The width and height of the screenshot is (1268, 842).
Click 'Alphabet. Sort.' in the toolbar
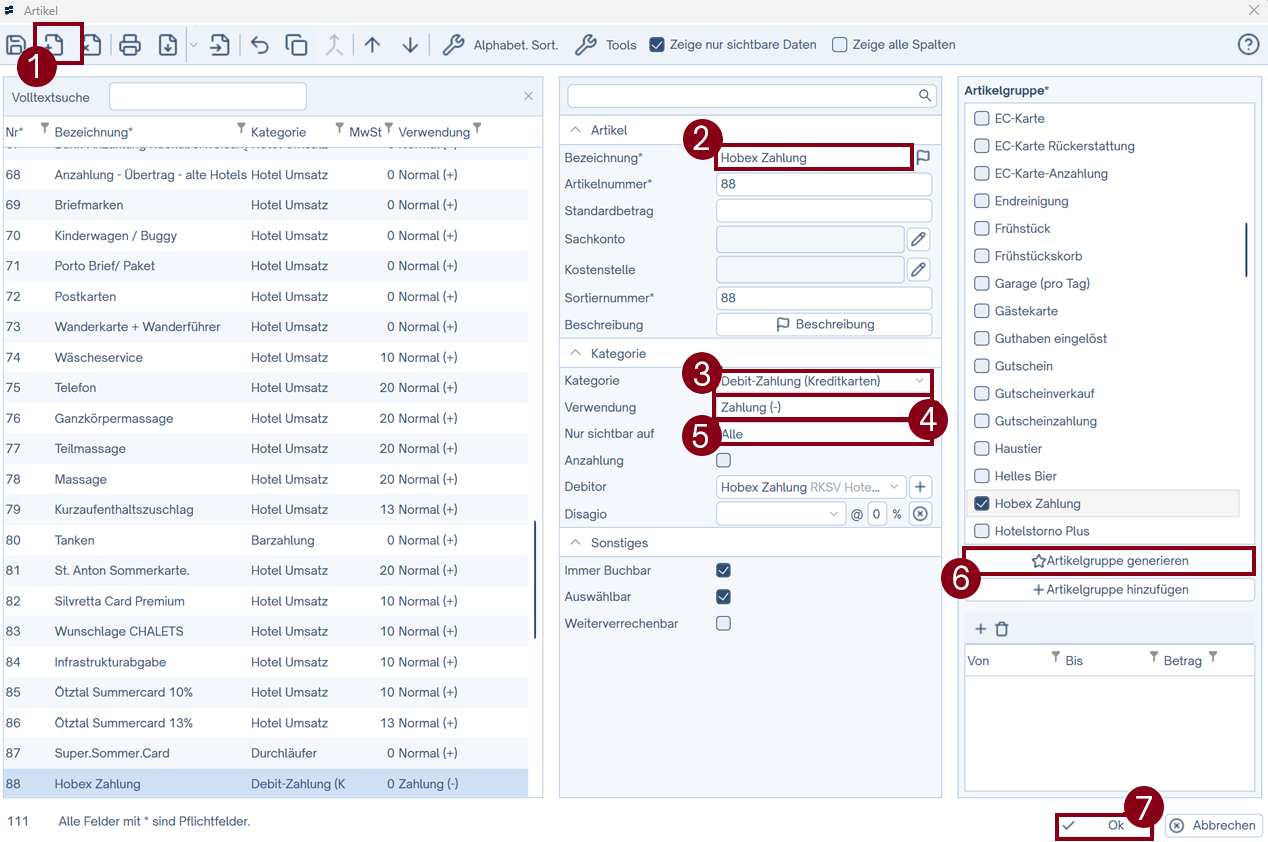pos(501,45)
